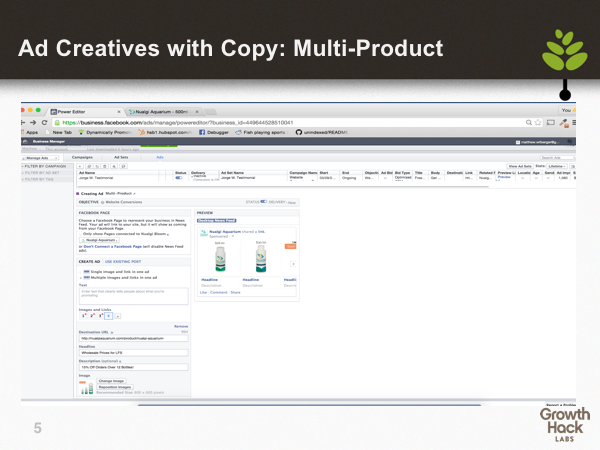
Task: Click the search magnifier in the address bar
Action: [529, 122]
